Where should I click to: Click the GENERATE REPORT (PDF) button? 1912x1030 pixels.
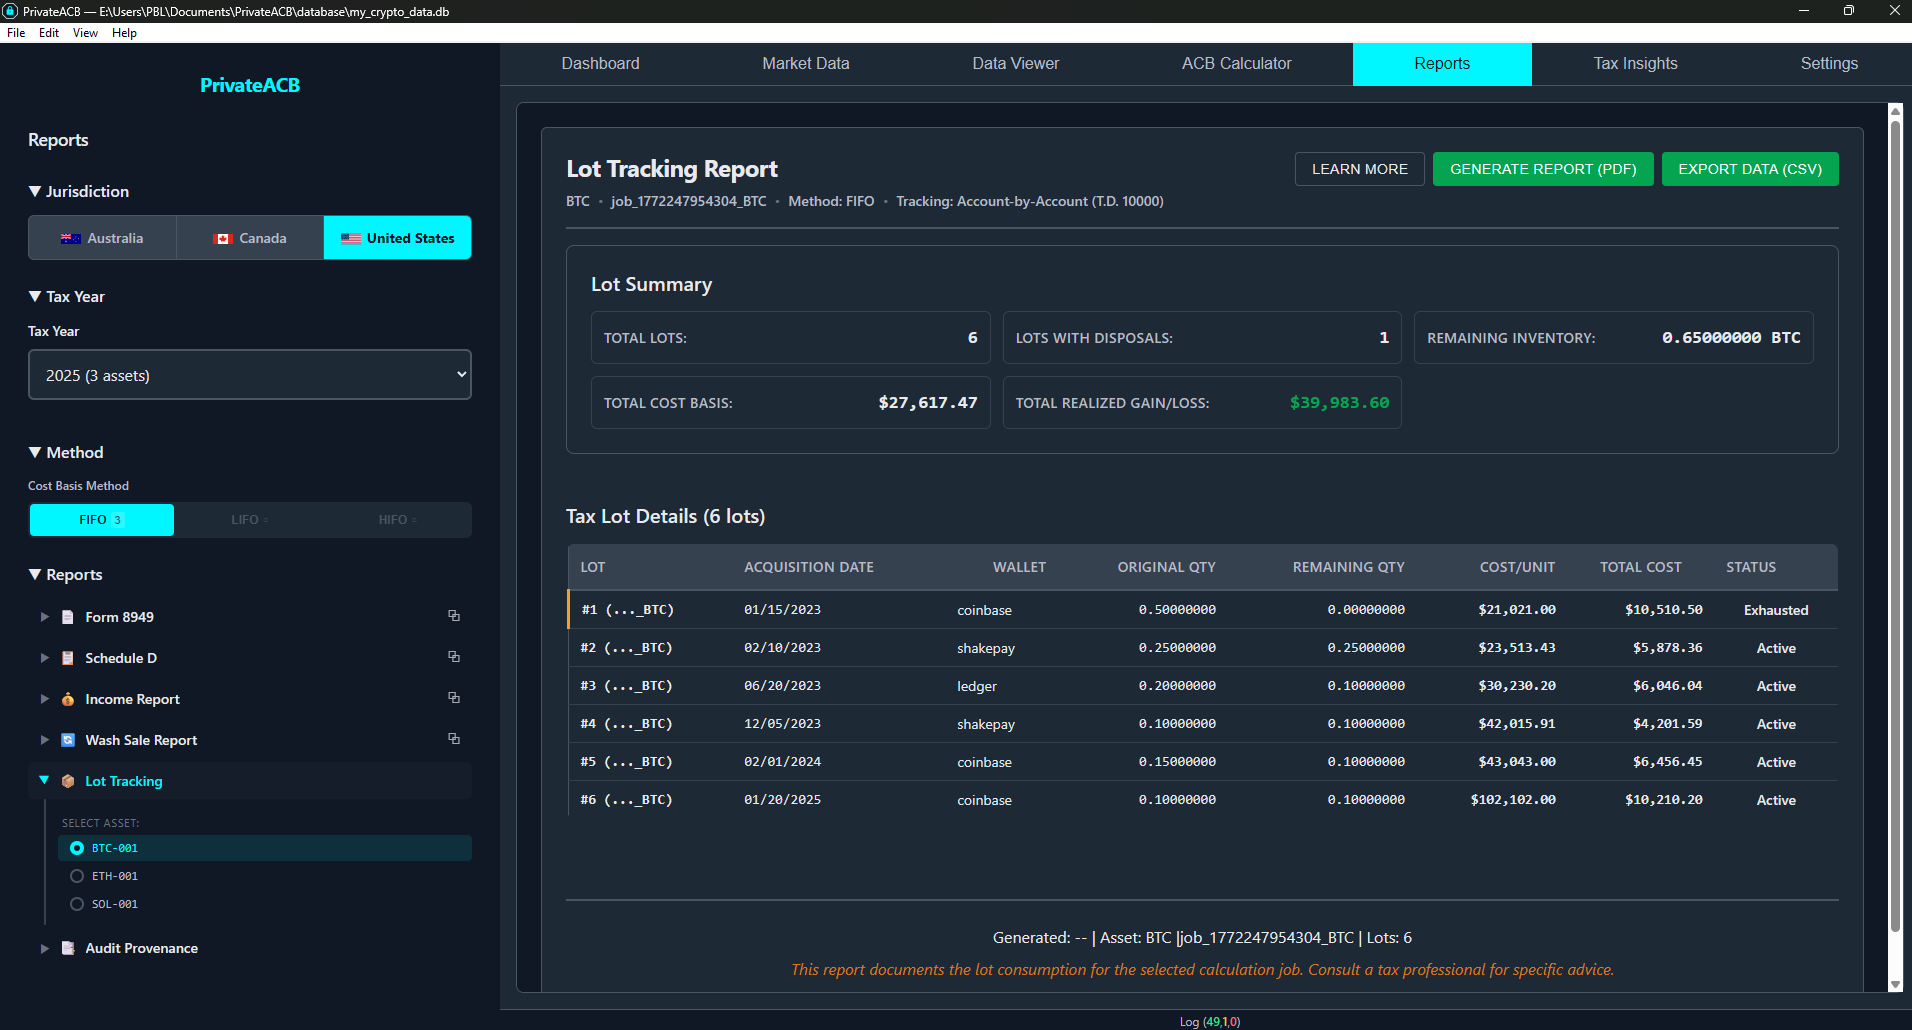pyautogui.click(x=1543, y=168)
